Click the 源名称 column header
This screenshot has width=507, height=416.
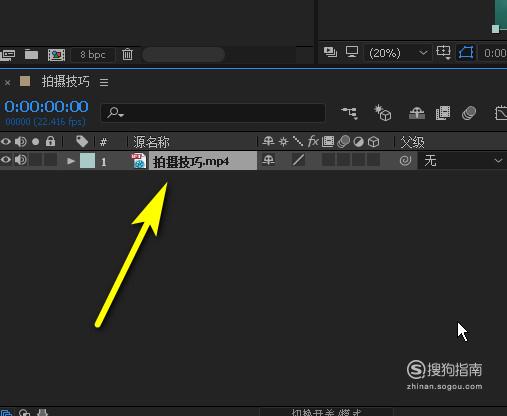pos(151,142)
